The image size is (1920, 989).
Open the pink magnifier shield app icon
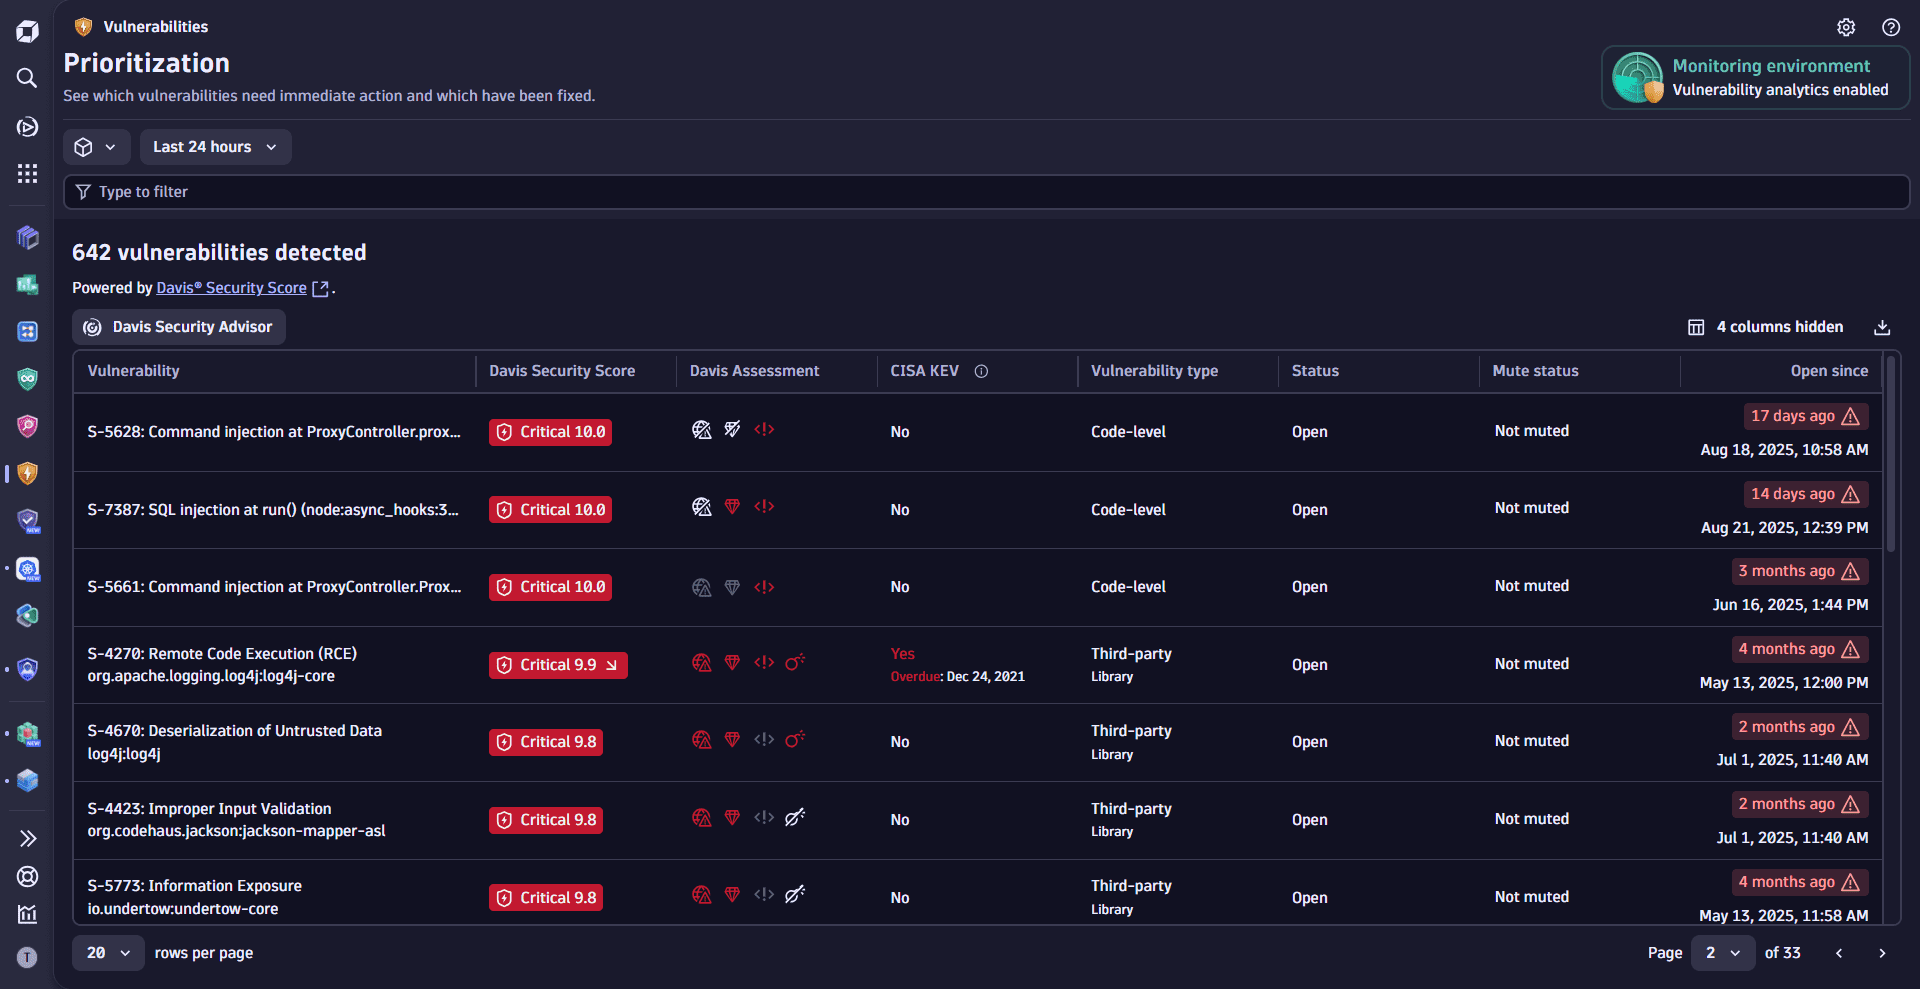[27, 426]
